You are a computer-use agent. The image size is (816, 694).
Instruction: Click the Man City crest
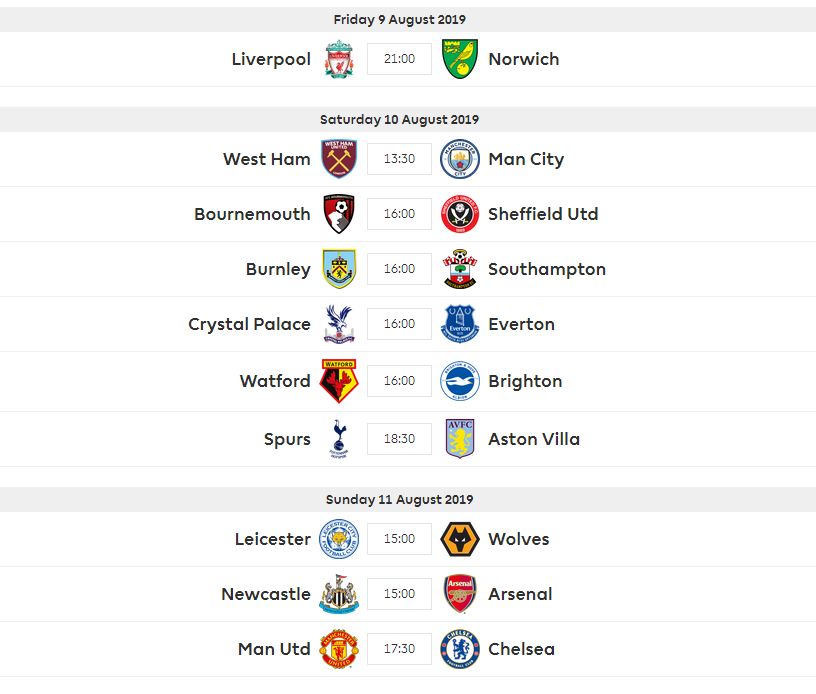(460, 159)
